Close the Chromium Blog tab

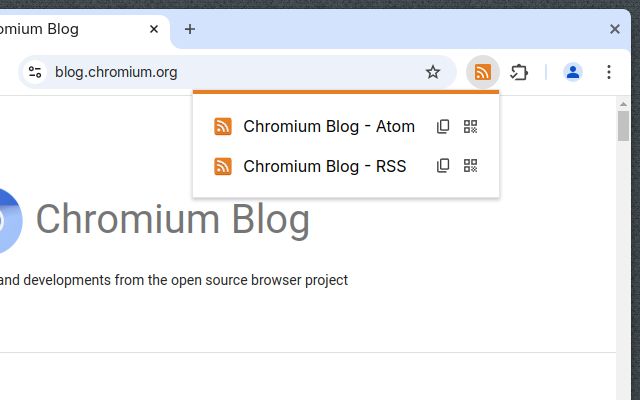click(x=154, y=29)
